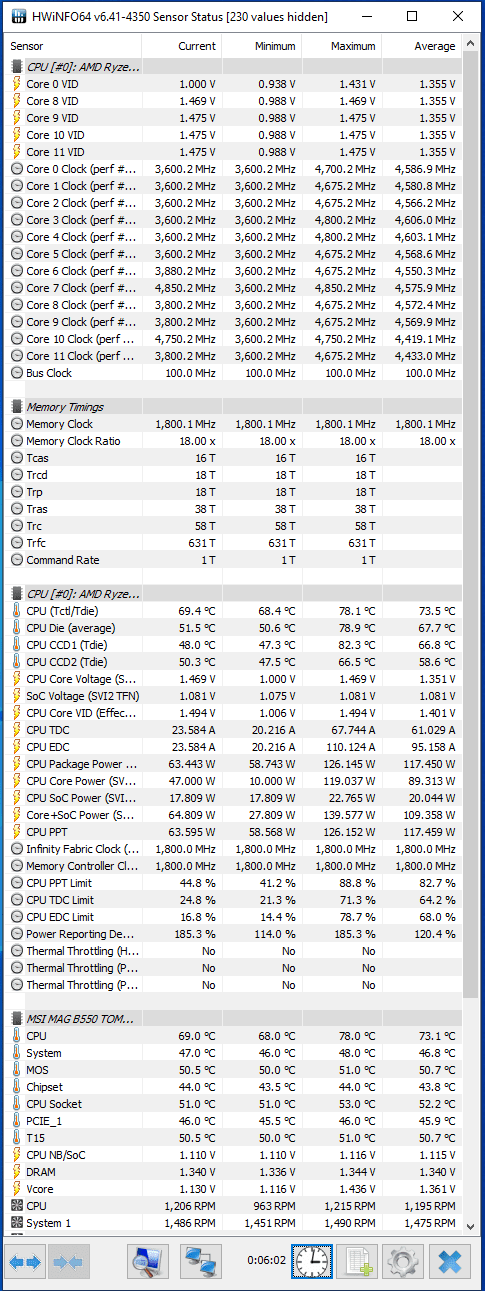Click the scroll down arrow of scrollbar
Image resolution: width=485 pixels, height=1291 pixels.
pyautogui.click(x=471, y=1225)
